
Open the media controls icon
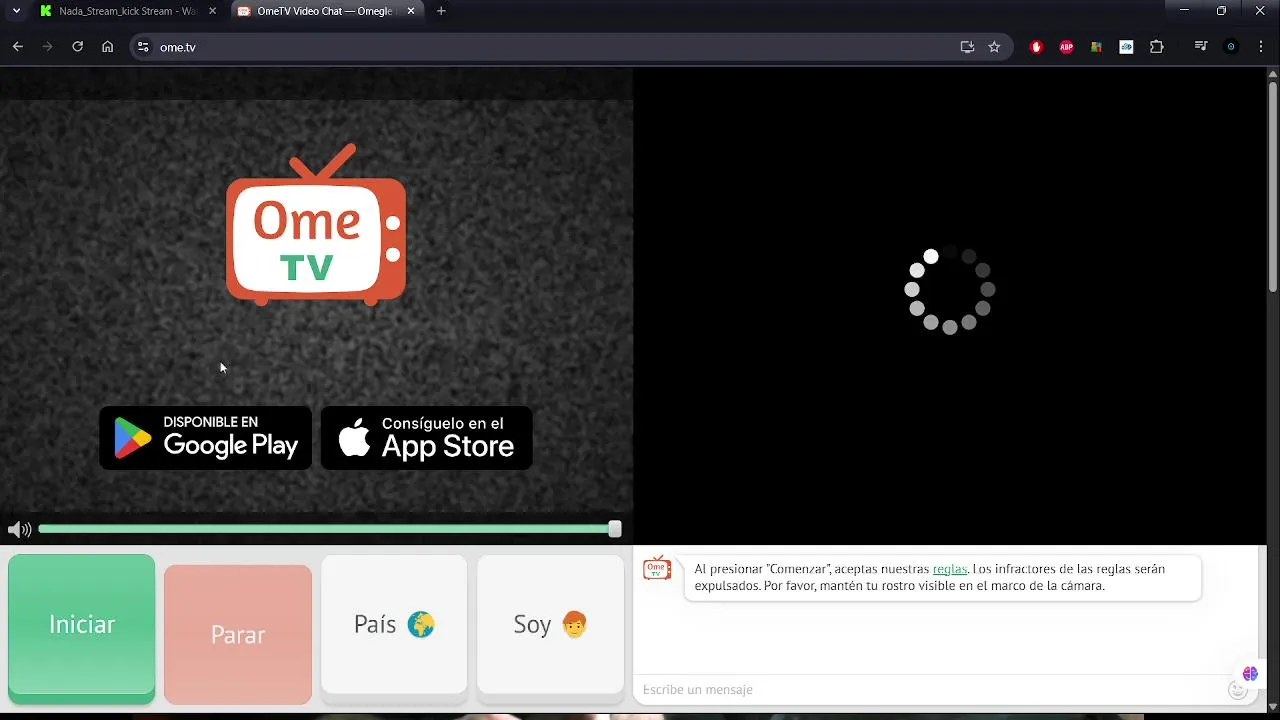(1201, 47)
